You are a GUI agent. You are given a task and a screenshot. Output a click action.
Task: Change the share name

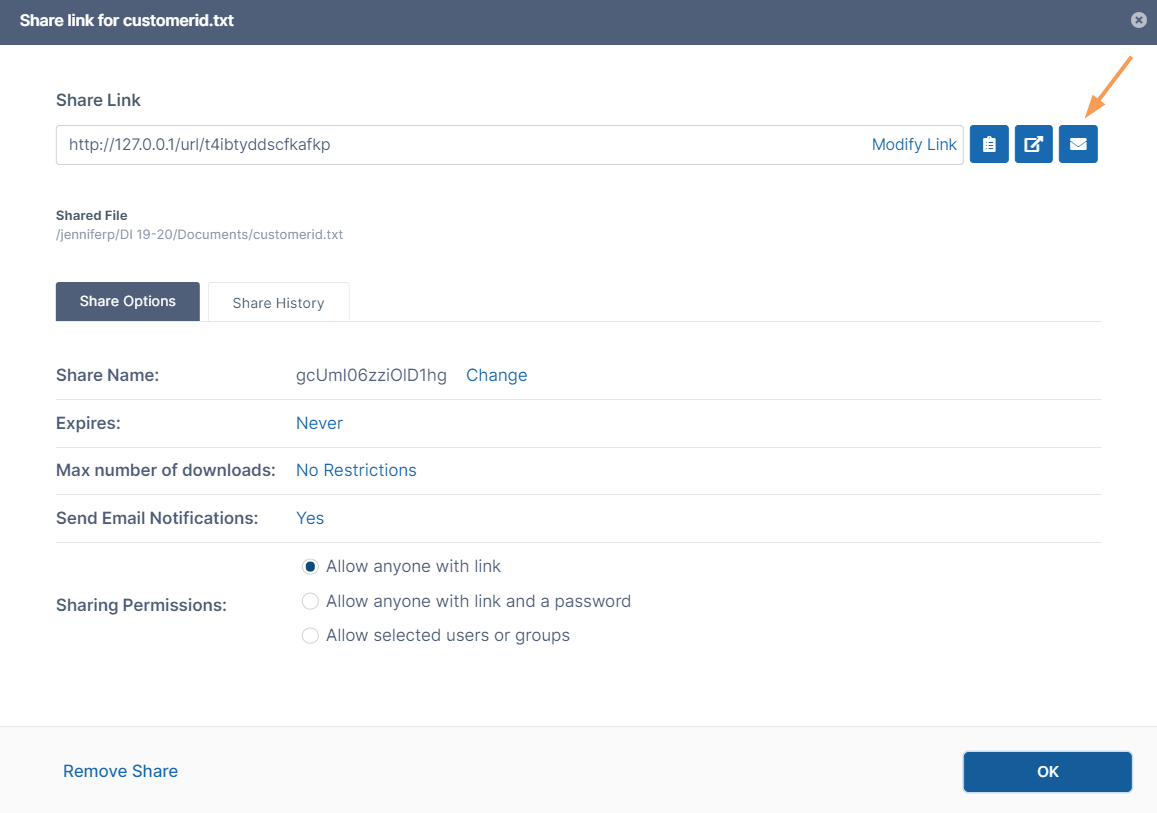tap(496, 375)
